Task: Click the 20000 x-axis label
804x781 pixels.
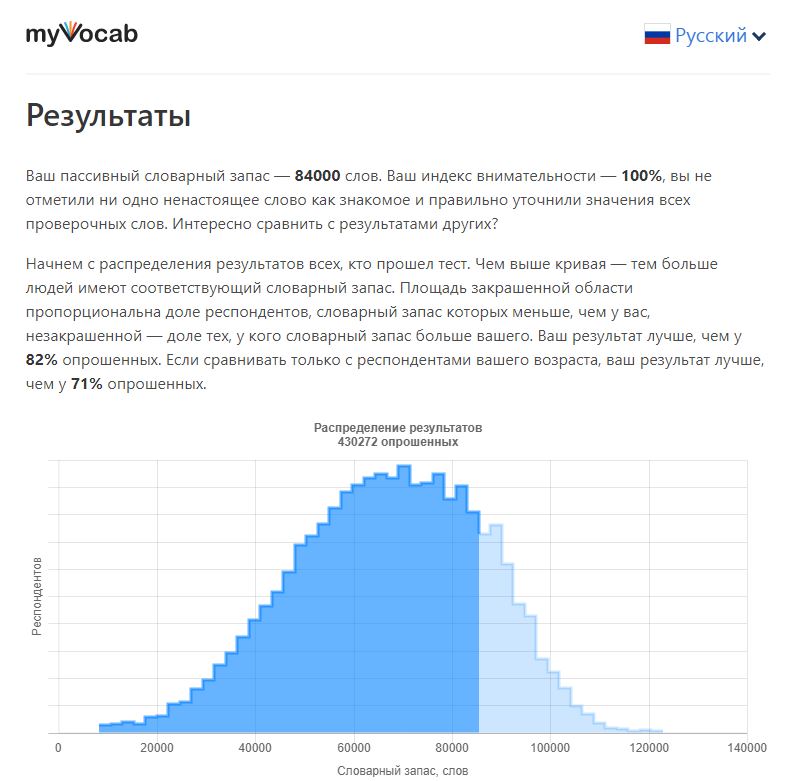Action: (157, 748)
